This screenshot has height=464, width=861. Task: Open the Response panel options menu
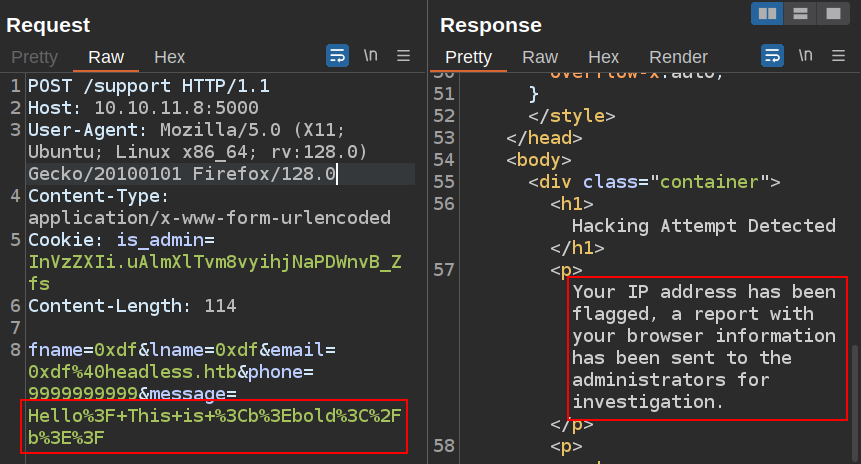pos(839,56)
